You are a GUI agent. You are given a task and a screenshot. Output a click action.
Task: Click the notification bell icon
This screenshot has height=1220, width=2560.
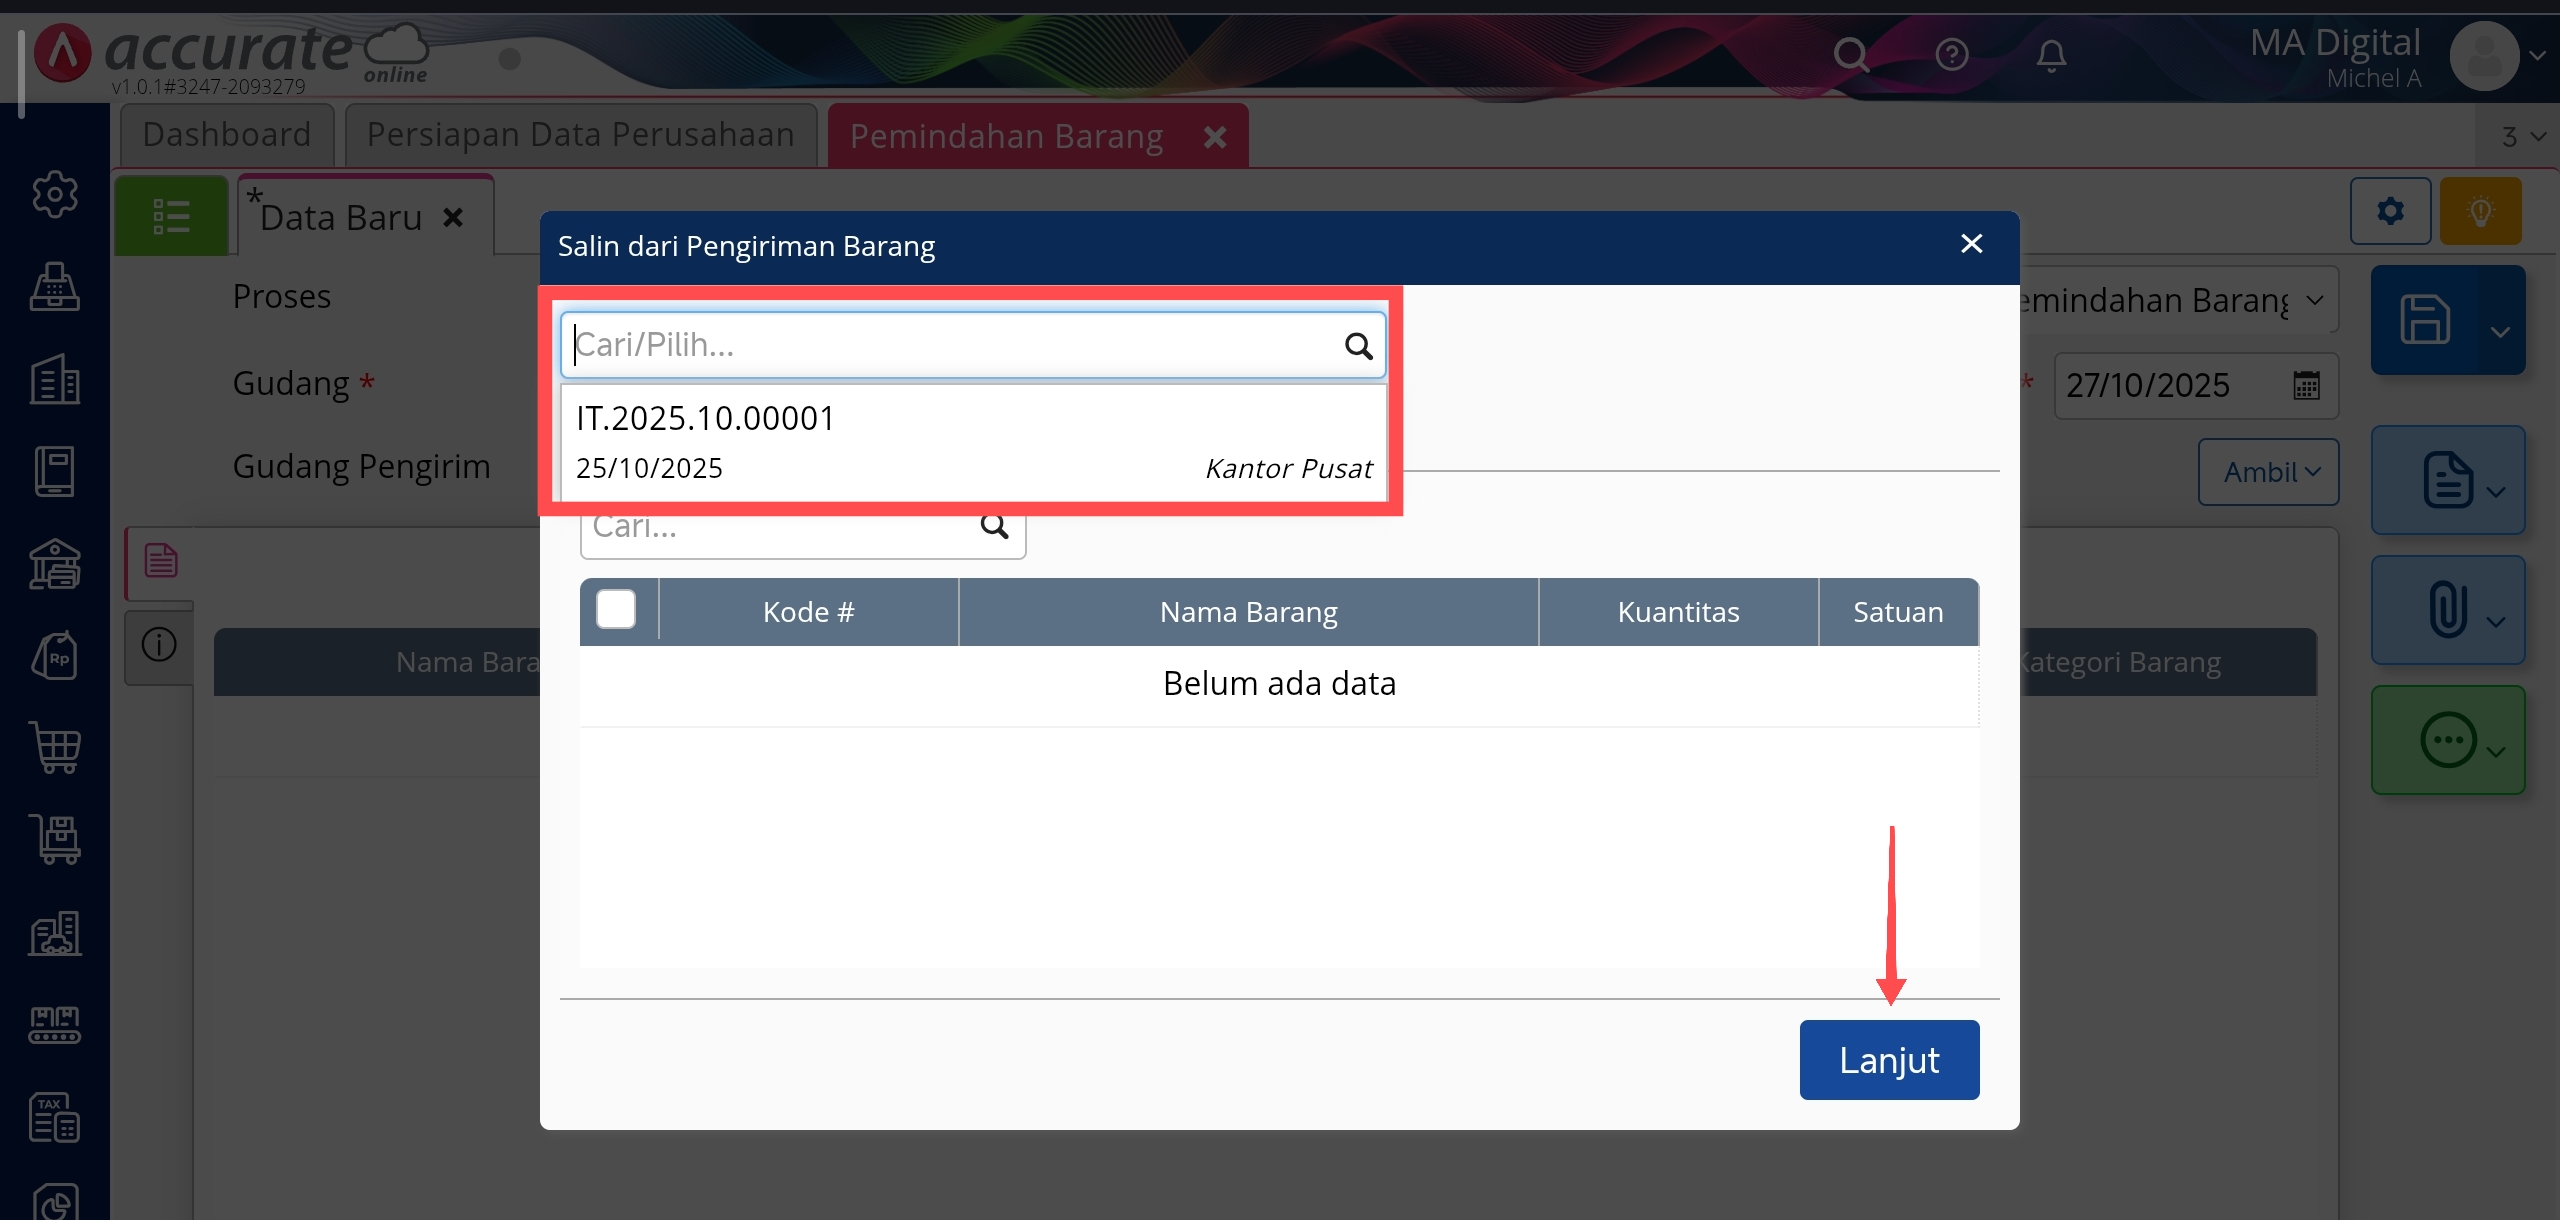pyautogui.click(x=2051, y=55)
